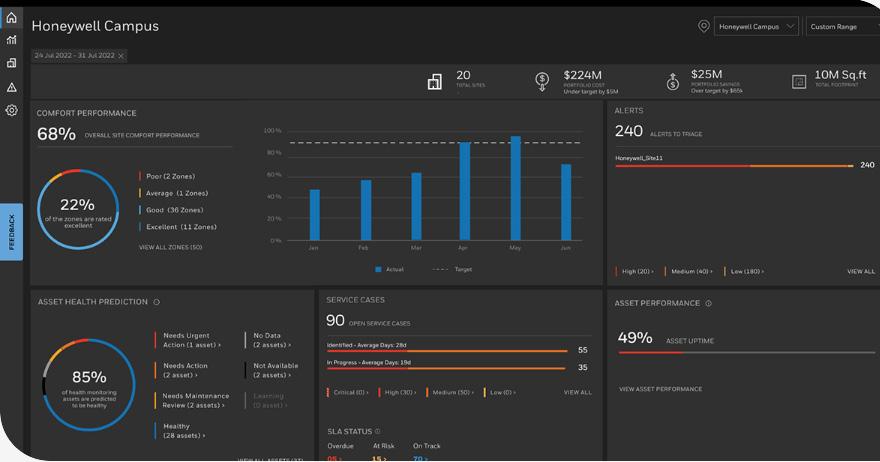Open the settings gear in sidebar
The height and width of the screenshot is (462, 880).
(x=11, y=110)
